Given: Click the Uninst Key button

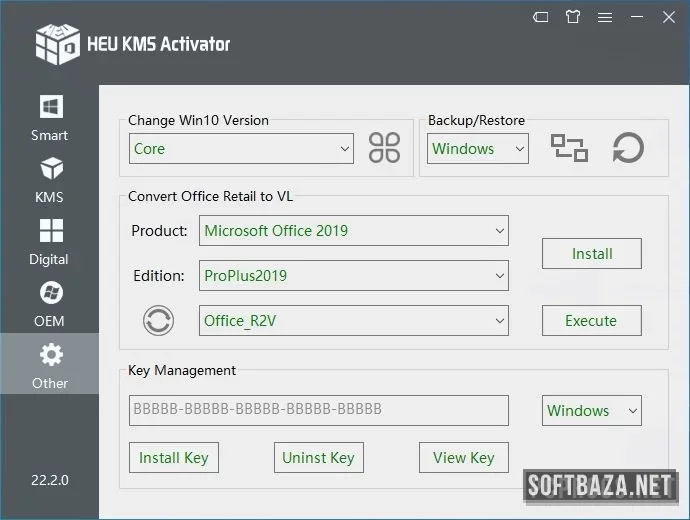Looking at the screenshot, I should pos(319,458).
